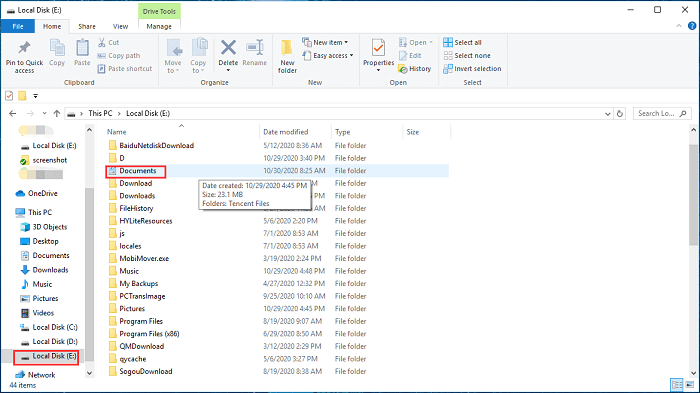
Task: Collapse the ribbon chevron
Action: tap(679, 26)
